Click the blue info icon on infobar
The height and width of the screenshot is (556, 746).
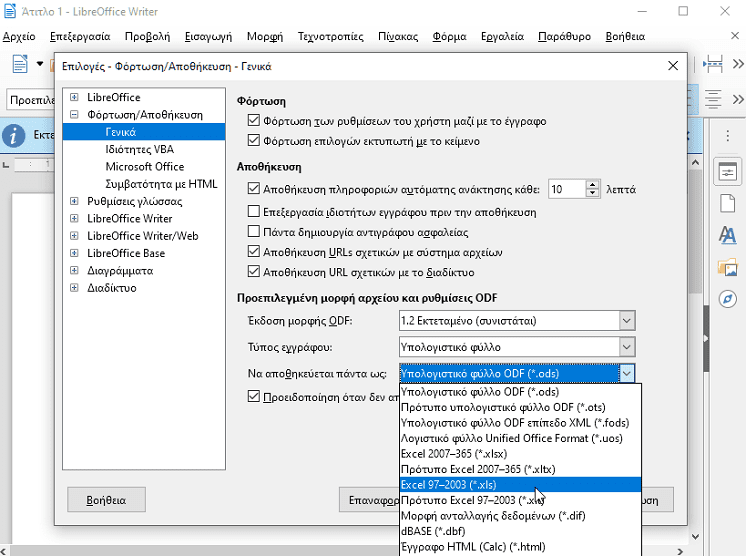(14, 136)
